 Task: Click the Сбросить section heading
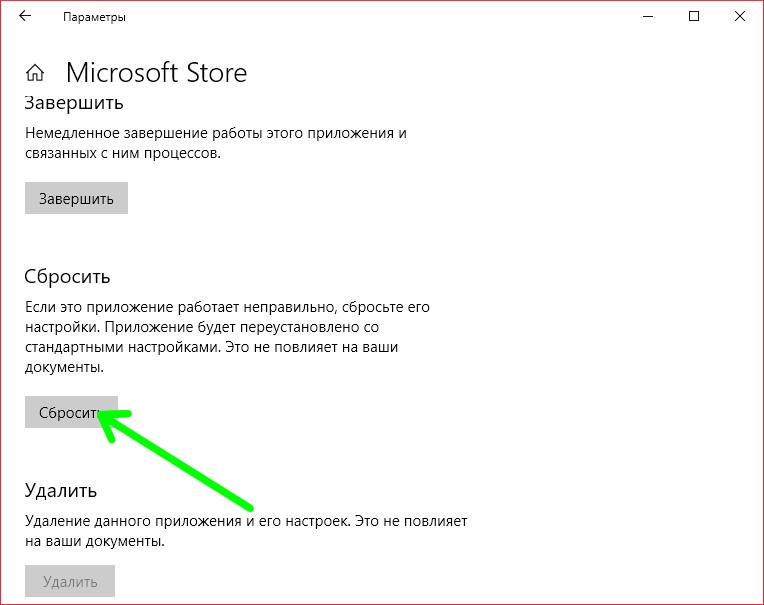67,277
